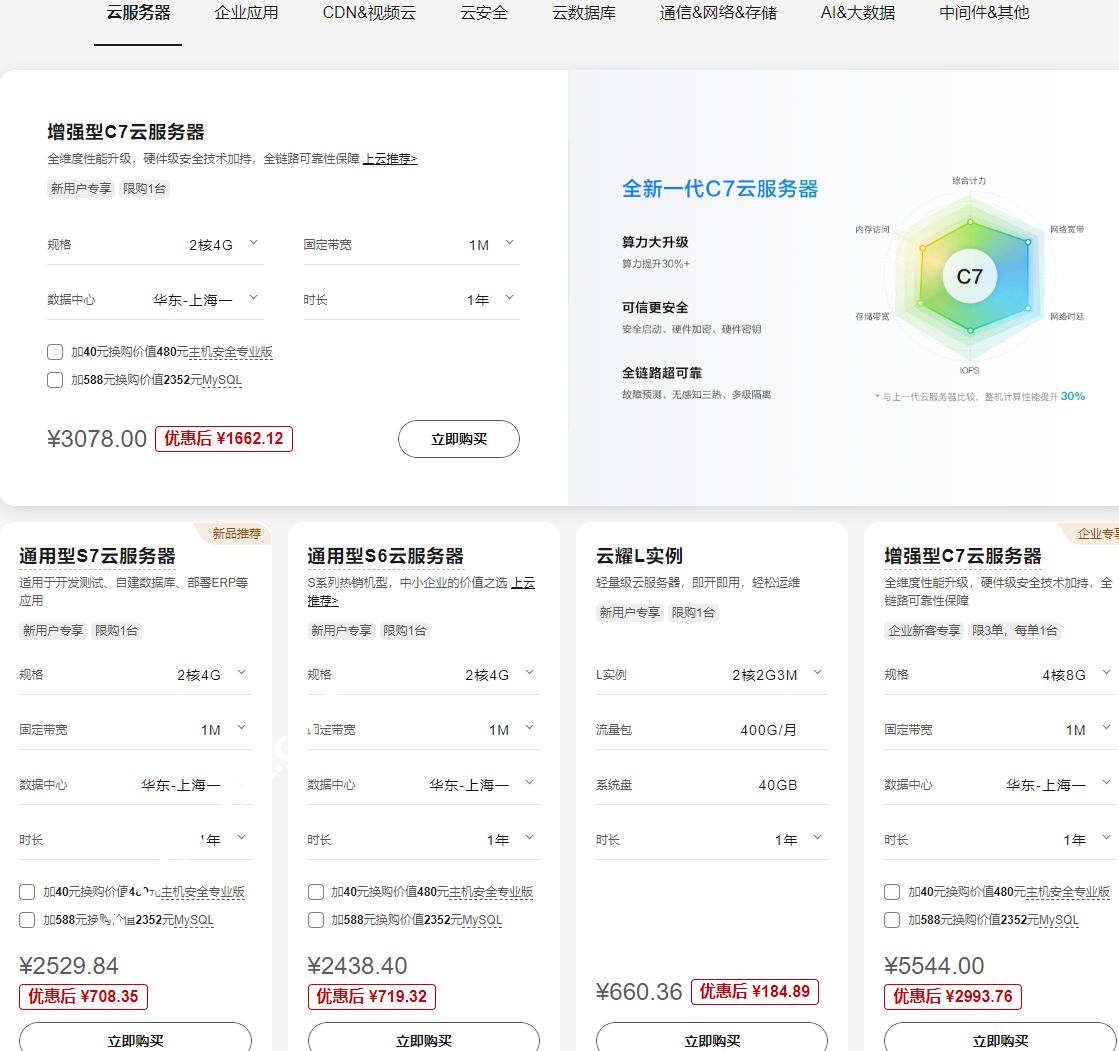1119x1051 pixels.
Task: Open the AI&大数据 tab
Action: pyautogui.click(x=857, y=13)
